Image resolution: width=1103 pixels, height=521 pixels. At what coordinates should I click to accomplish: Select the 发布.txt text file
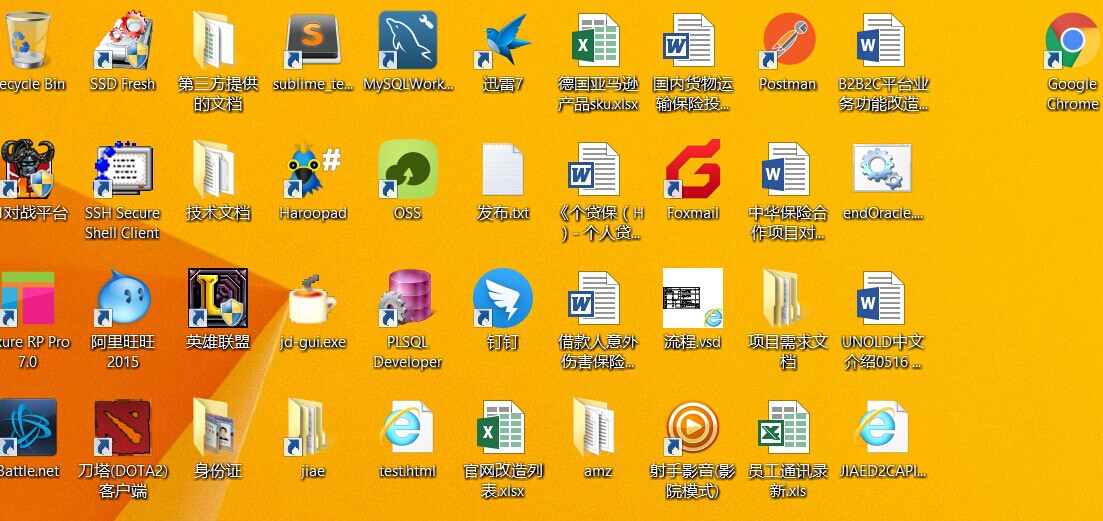coord(502,169)
